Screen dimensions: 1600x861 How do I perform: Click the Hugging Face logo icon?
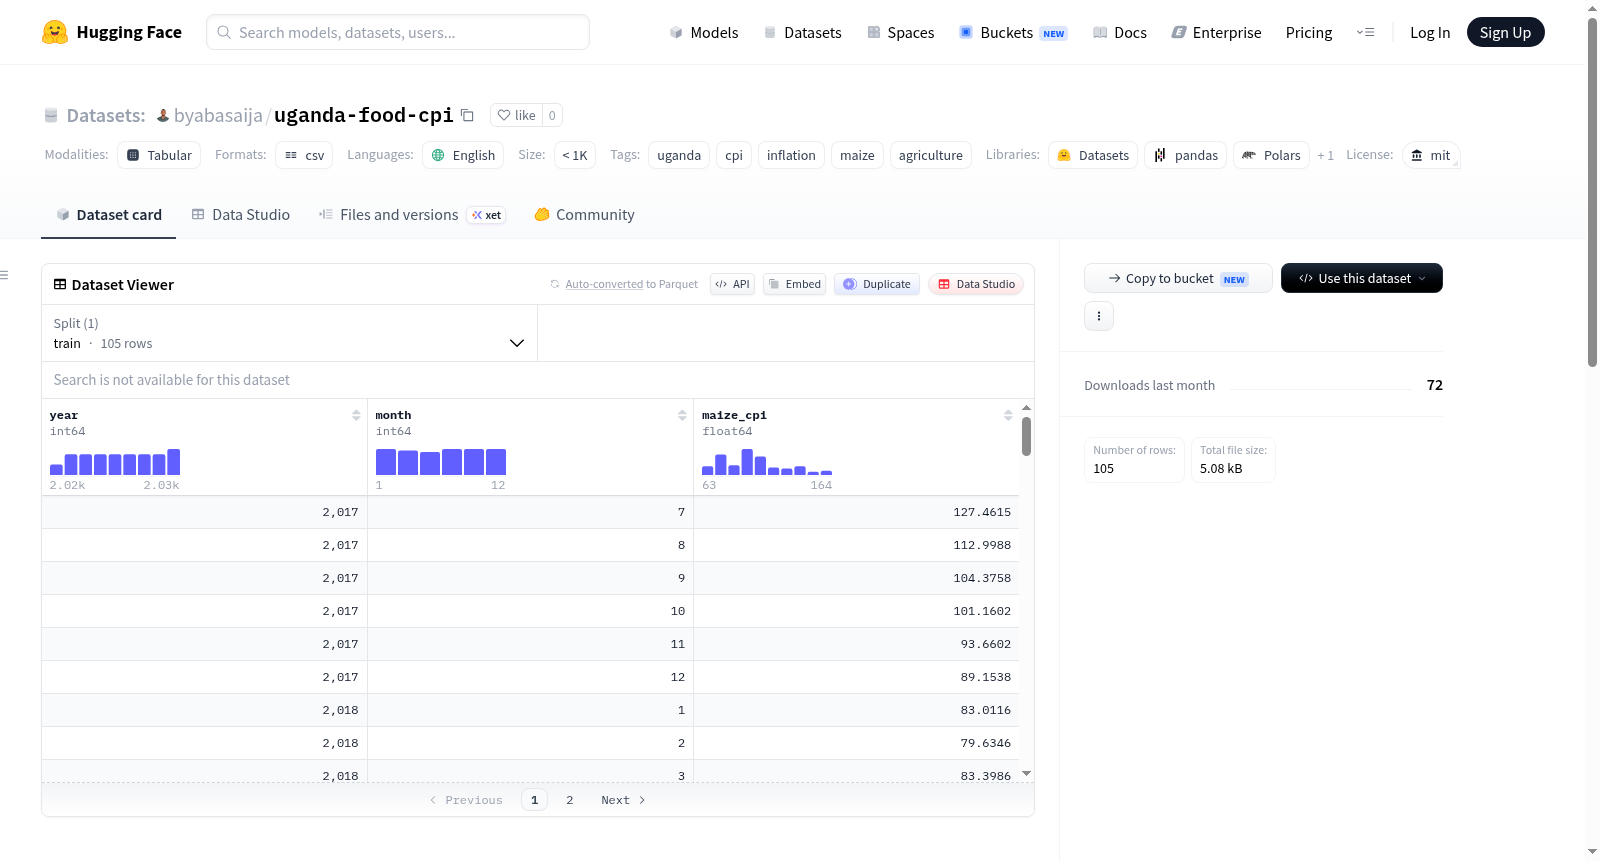pyautogui.click(x=55, y=32)
